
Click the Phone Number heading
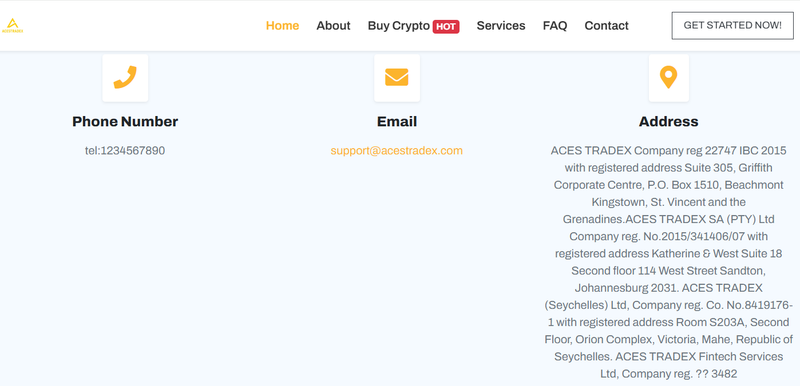point(125,121)
